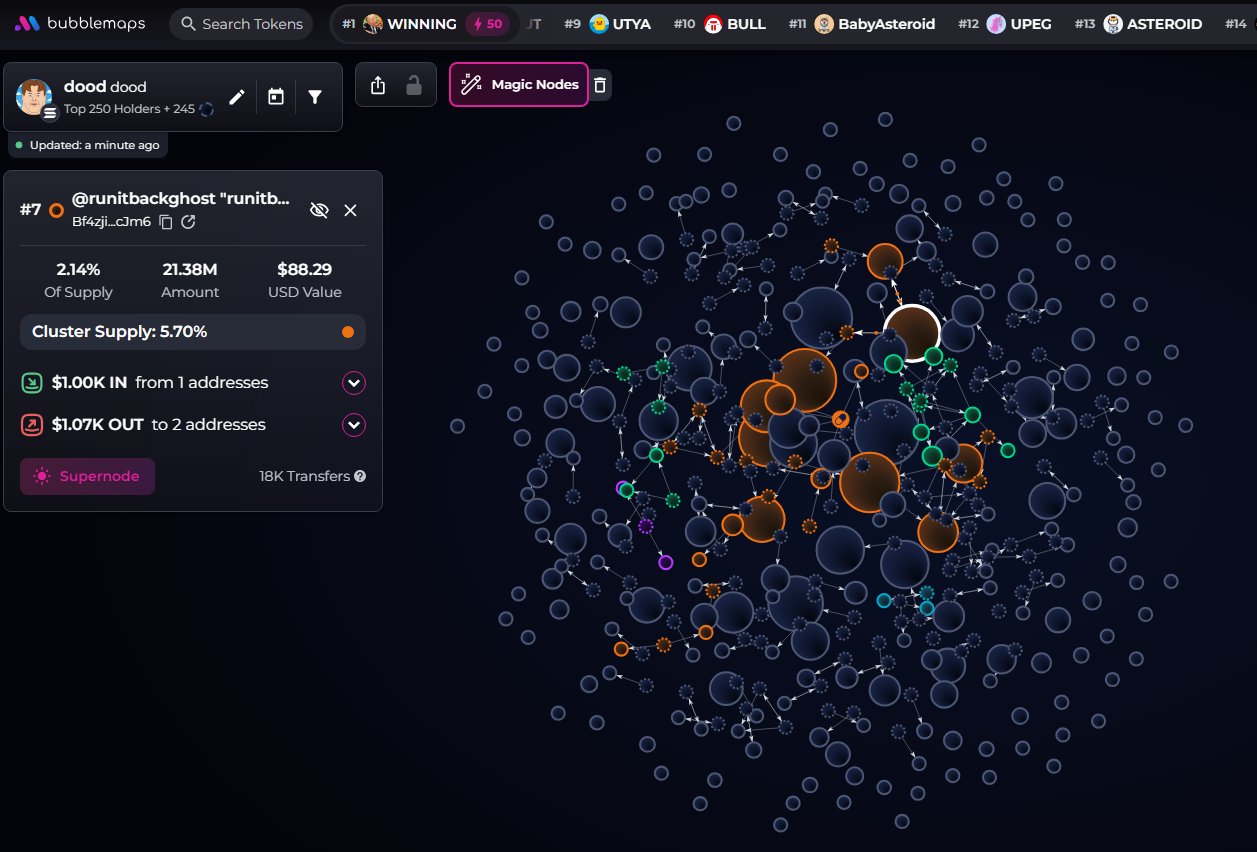Click the Supernode button
This screenshot has height=852, width=1257.
pos(87,477)
